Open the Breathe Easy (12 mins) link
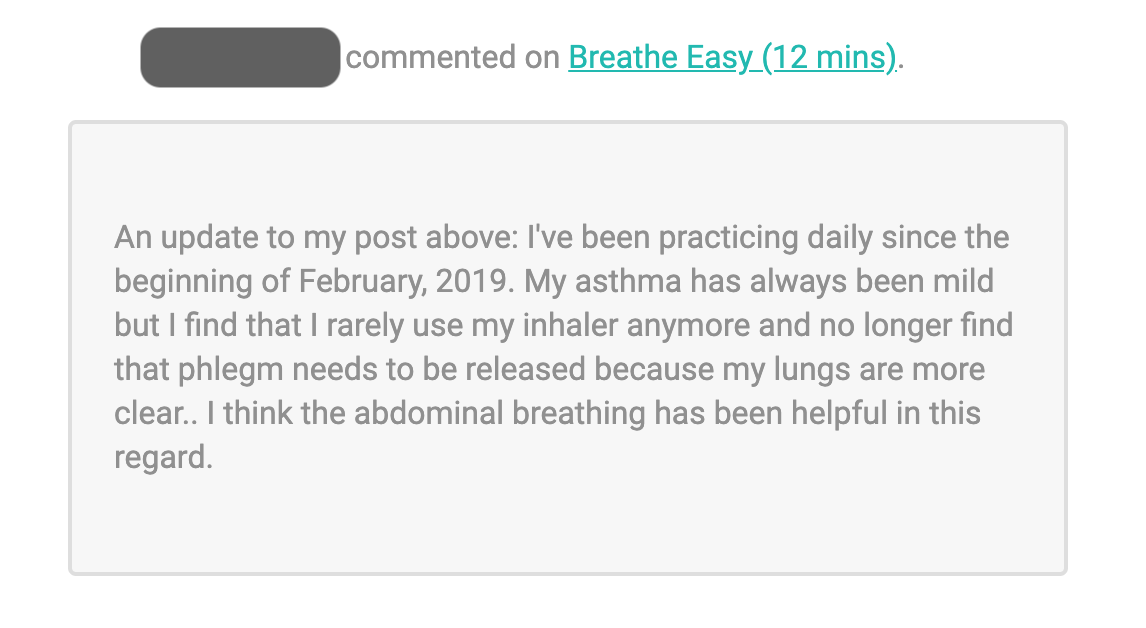The image size is (1146, 628). coord(732,57)
